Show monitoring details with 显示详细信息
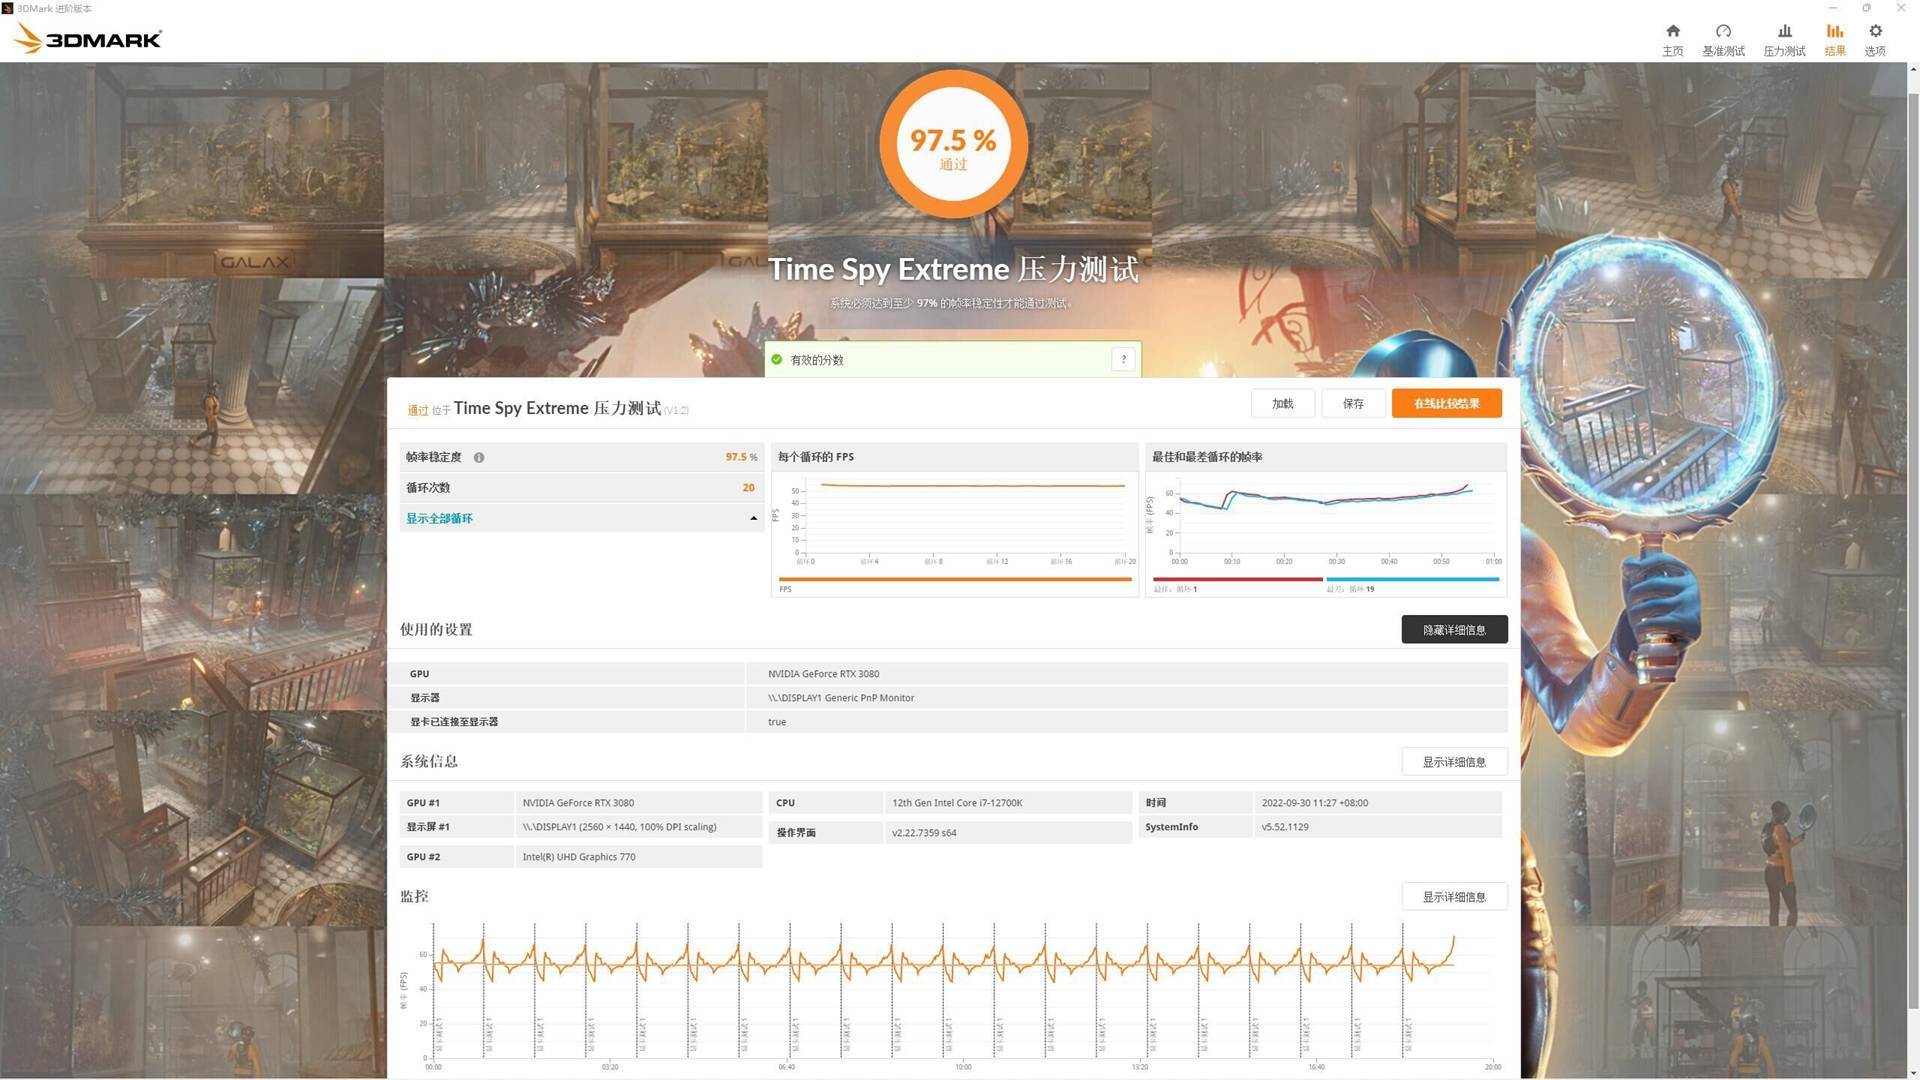Image resolution: width=1920 pixels, height=1080 pixels. pyautogui.click(x=1454, y=897)
